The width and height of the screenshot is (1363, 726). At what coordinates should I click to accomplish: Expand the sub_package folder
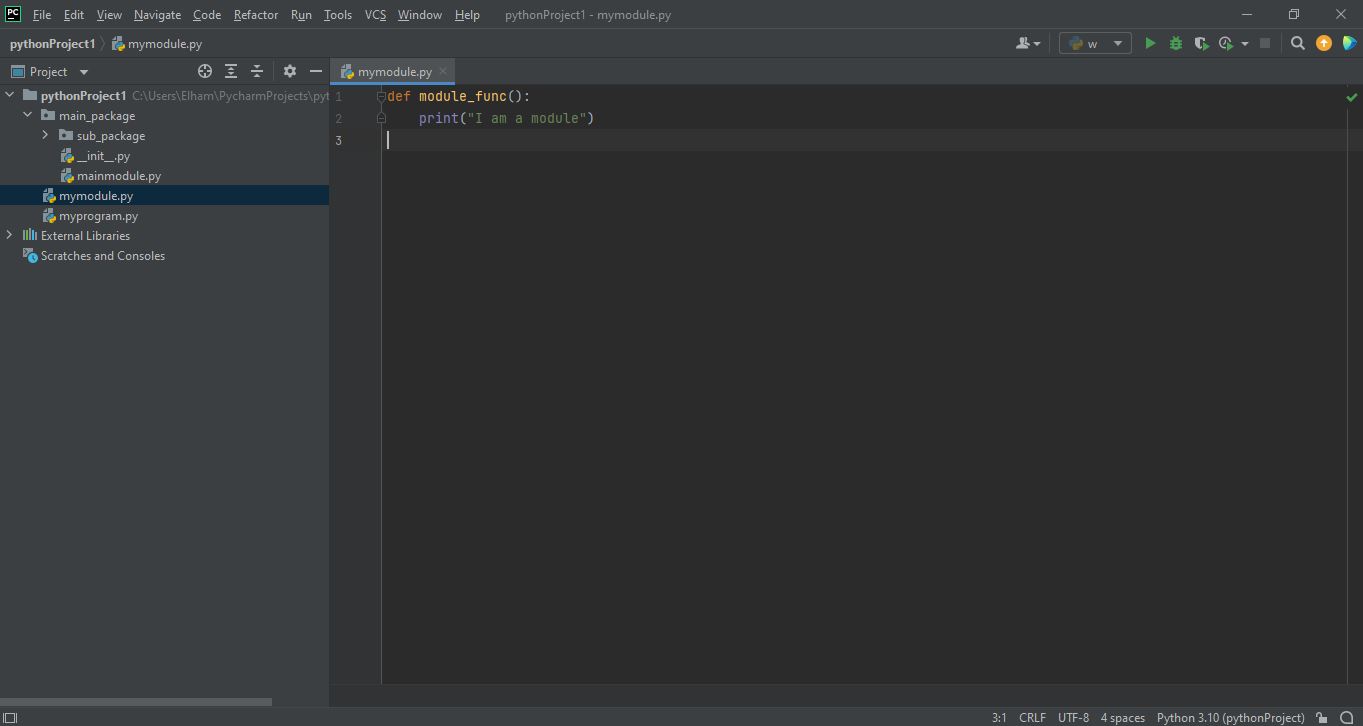(46, 135)
